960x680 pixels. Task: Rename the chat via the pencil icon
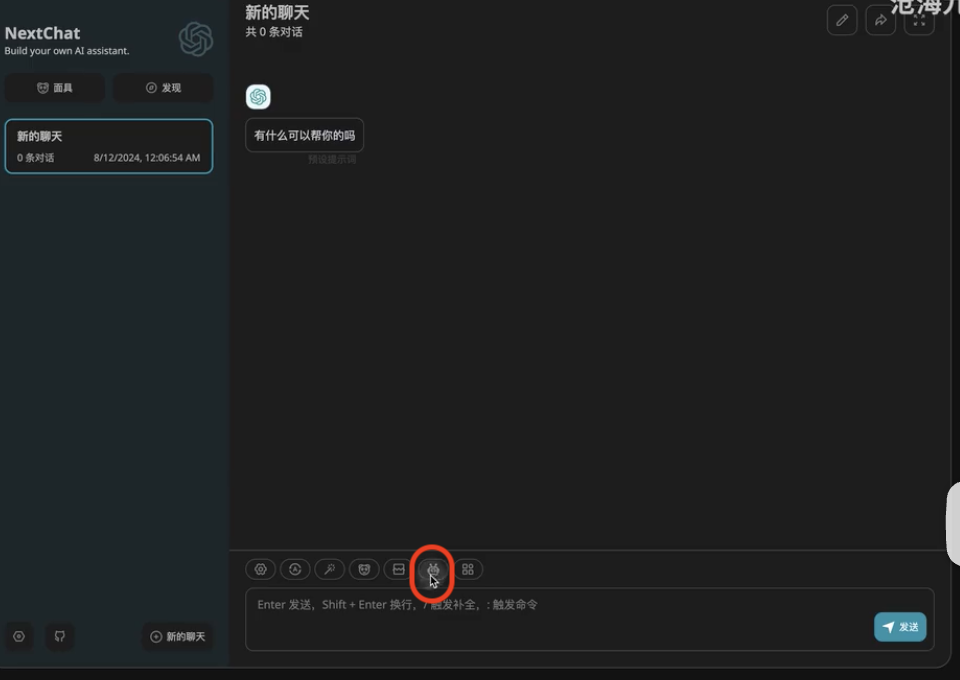[x=841, y=20]
